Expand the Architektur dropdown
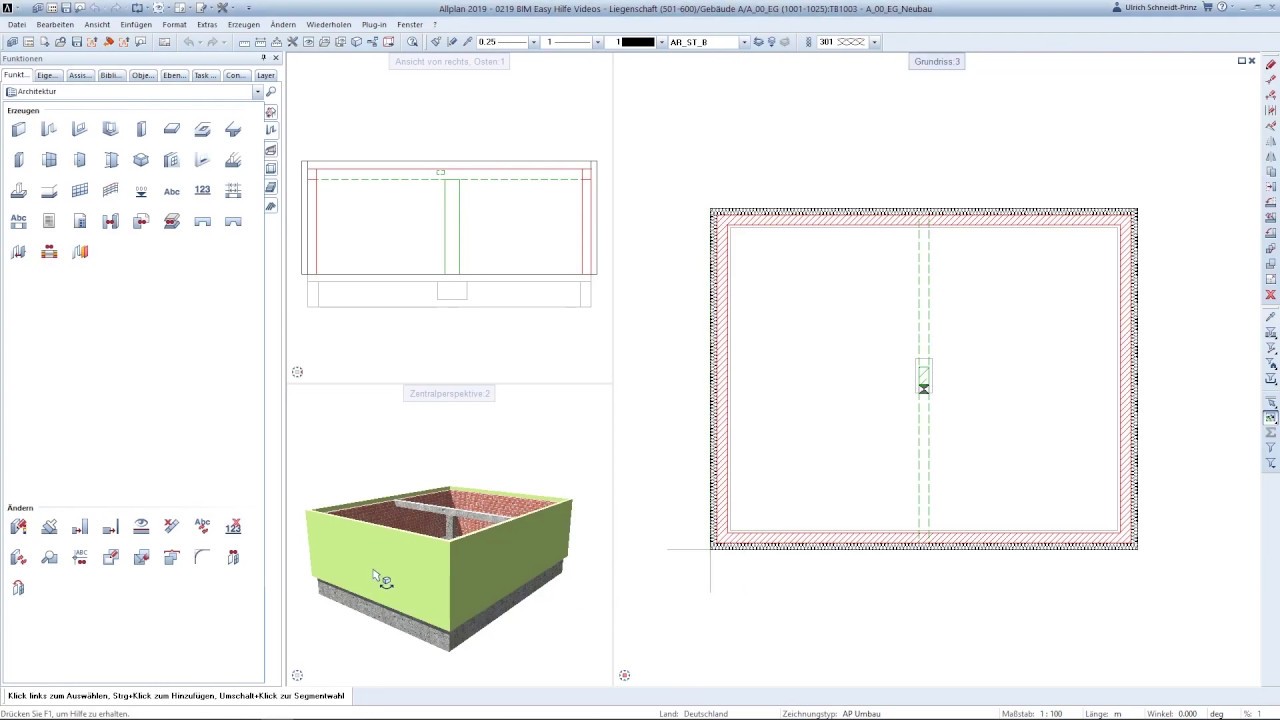The height and width of the screenshot is (720, 1280). [257, 92]
